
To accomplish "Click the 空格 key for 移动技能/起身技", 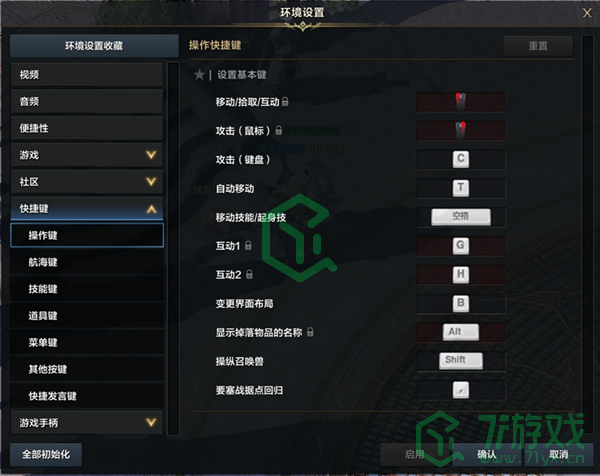I will pos(461,217).
